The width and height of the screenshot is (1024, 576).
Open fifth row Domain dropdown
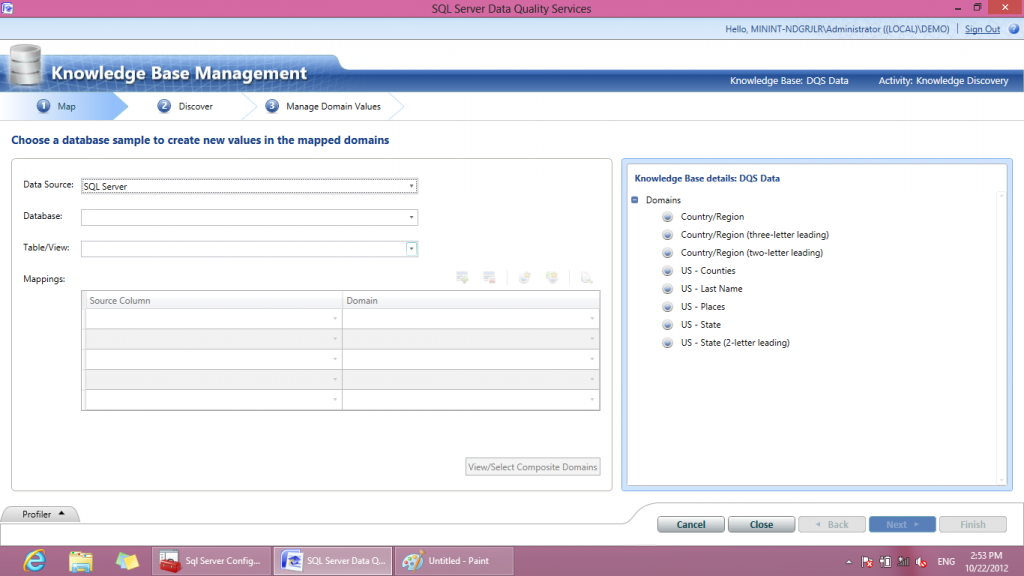coord(592,400)
